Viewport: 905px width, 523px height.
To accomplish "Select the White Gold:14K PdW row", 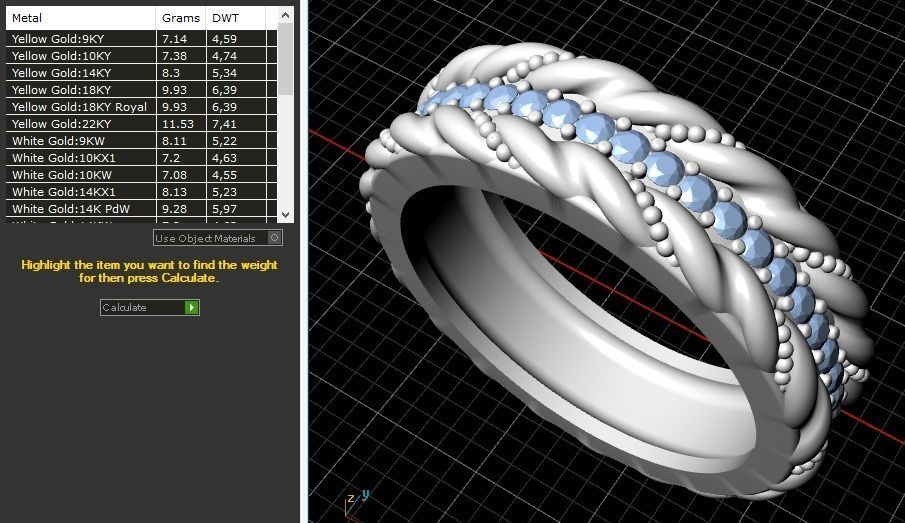I will [x=141, y=209].
